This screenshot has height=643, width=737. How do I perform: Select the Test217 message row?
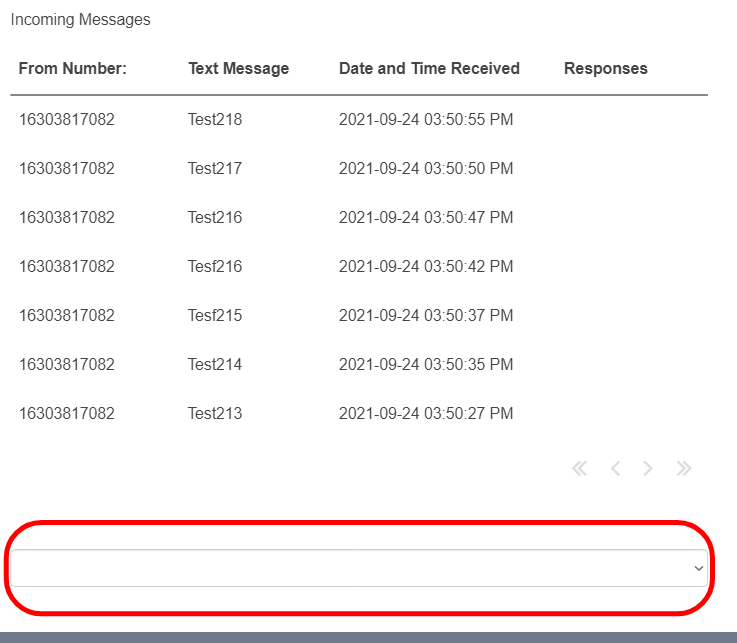coord(359,168)
